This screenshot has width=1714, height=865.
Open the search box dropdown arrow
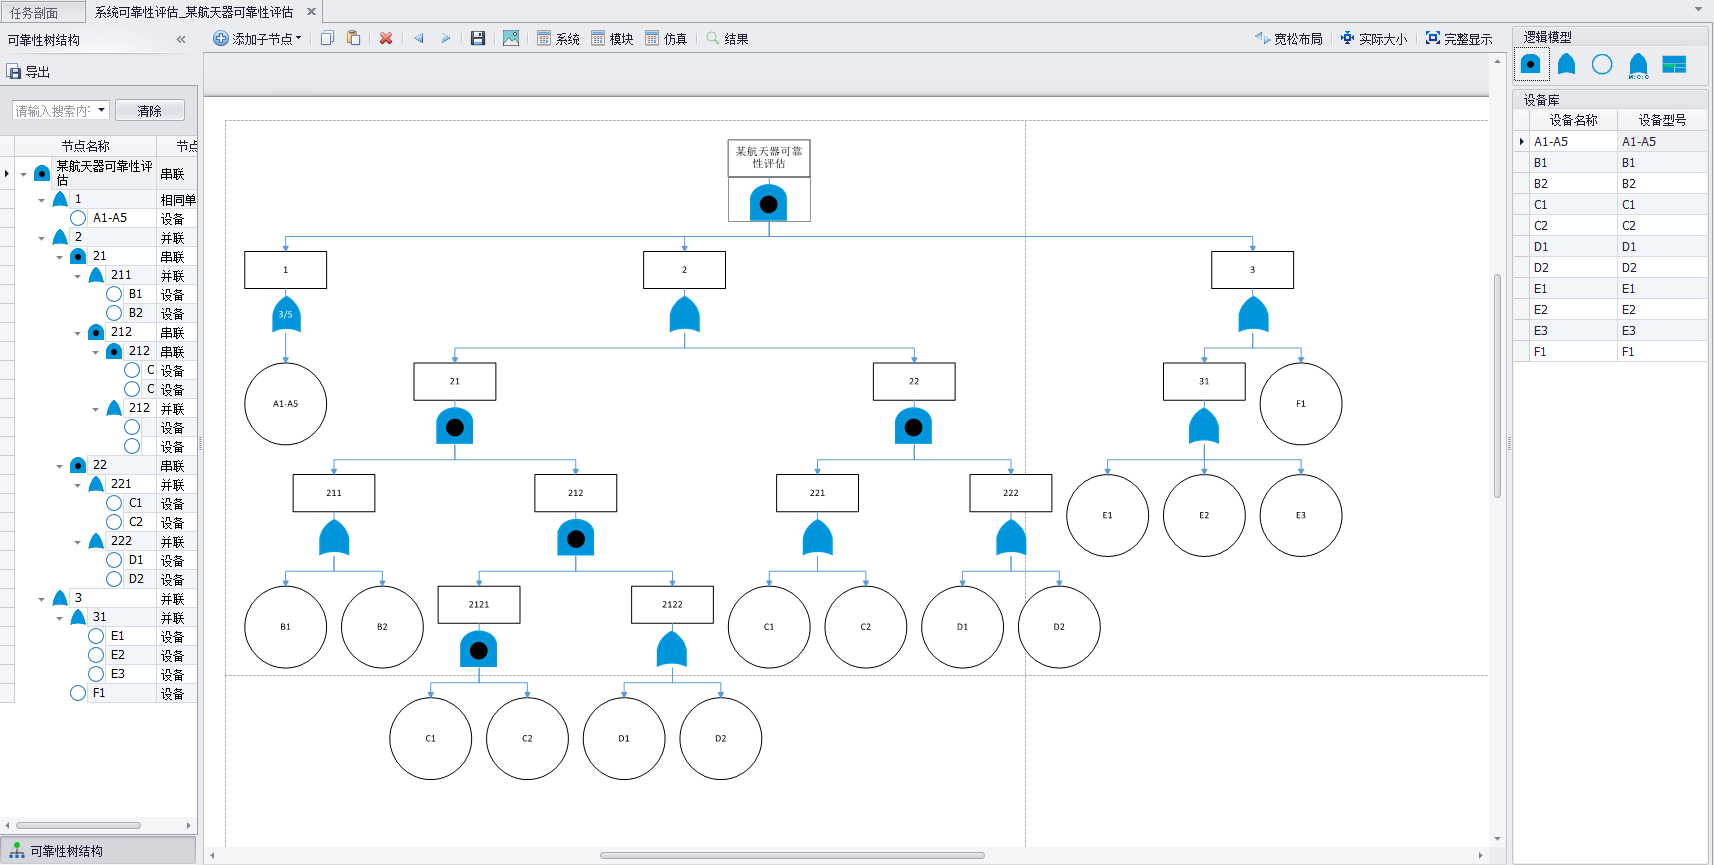pos(102,110)
